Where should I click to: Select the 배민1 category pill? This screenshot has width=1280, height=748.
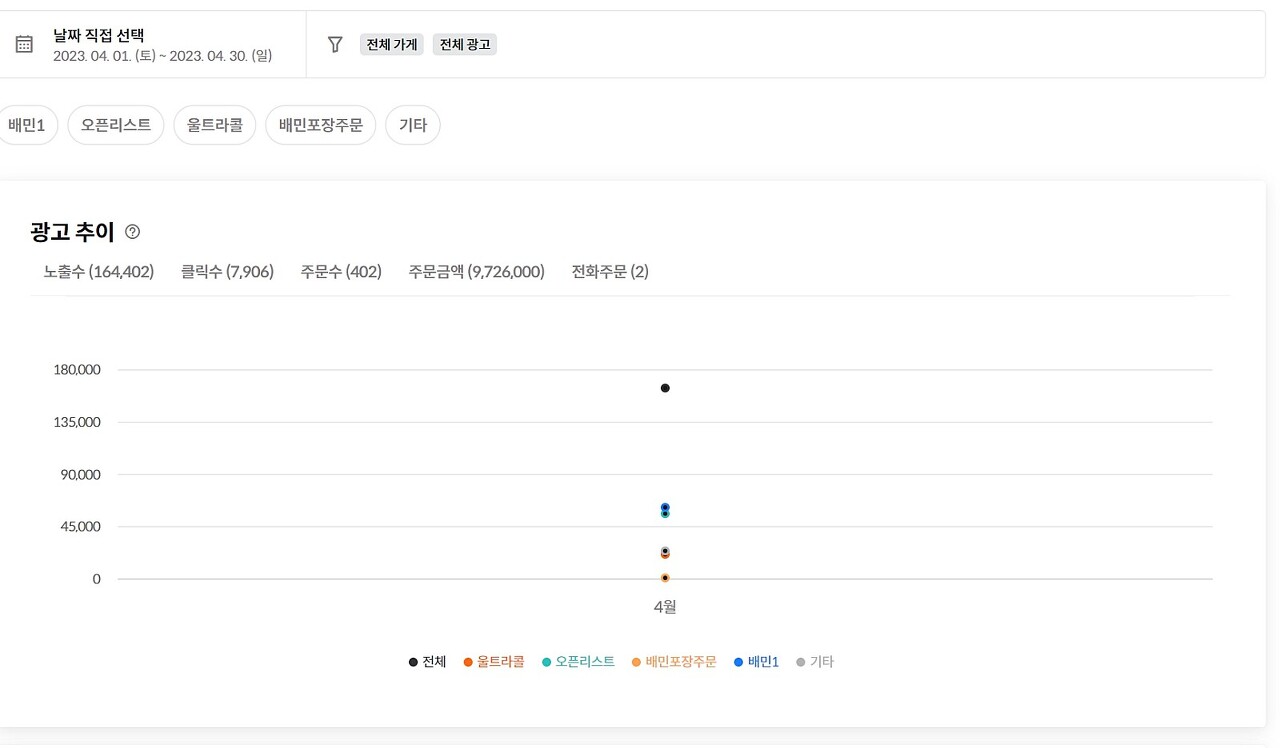27,125
